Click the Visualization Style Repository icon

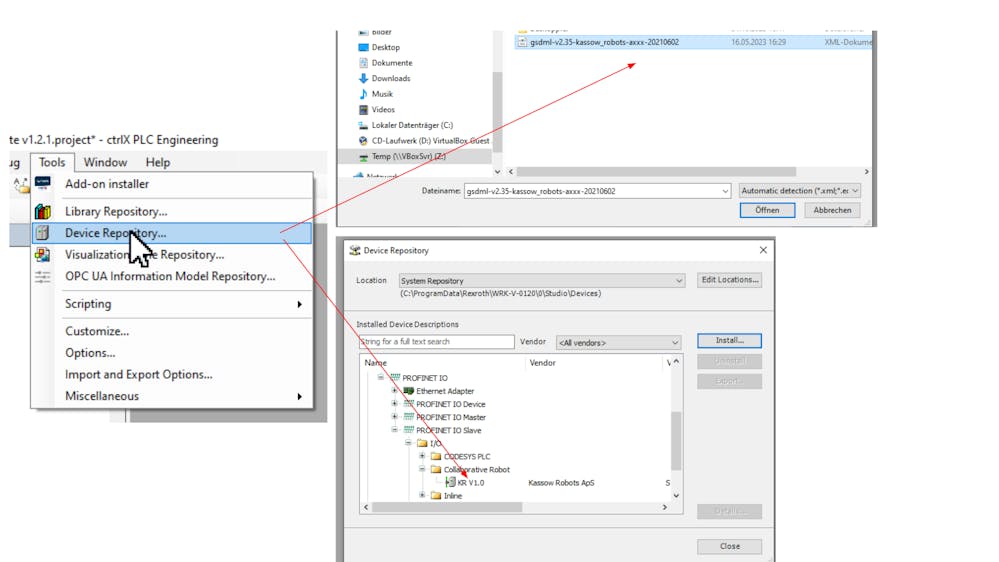[43, 254]
